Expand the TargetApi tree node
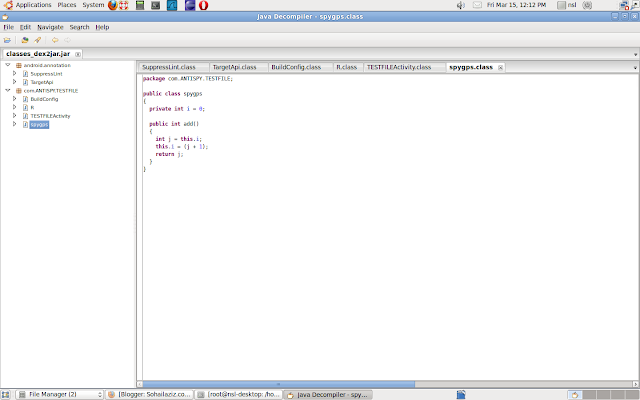 tap(15, 82)
